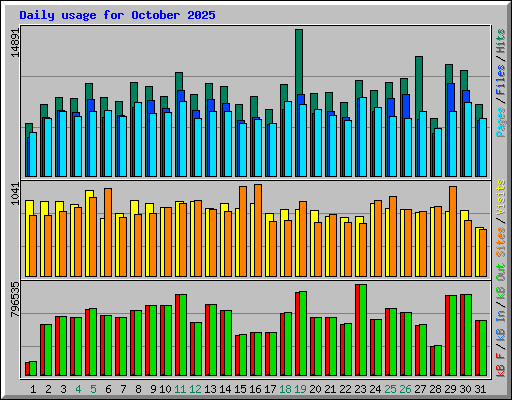
Task: Click the blue files bar for day 29
Action: [x=451, y=97]
